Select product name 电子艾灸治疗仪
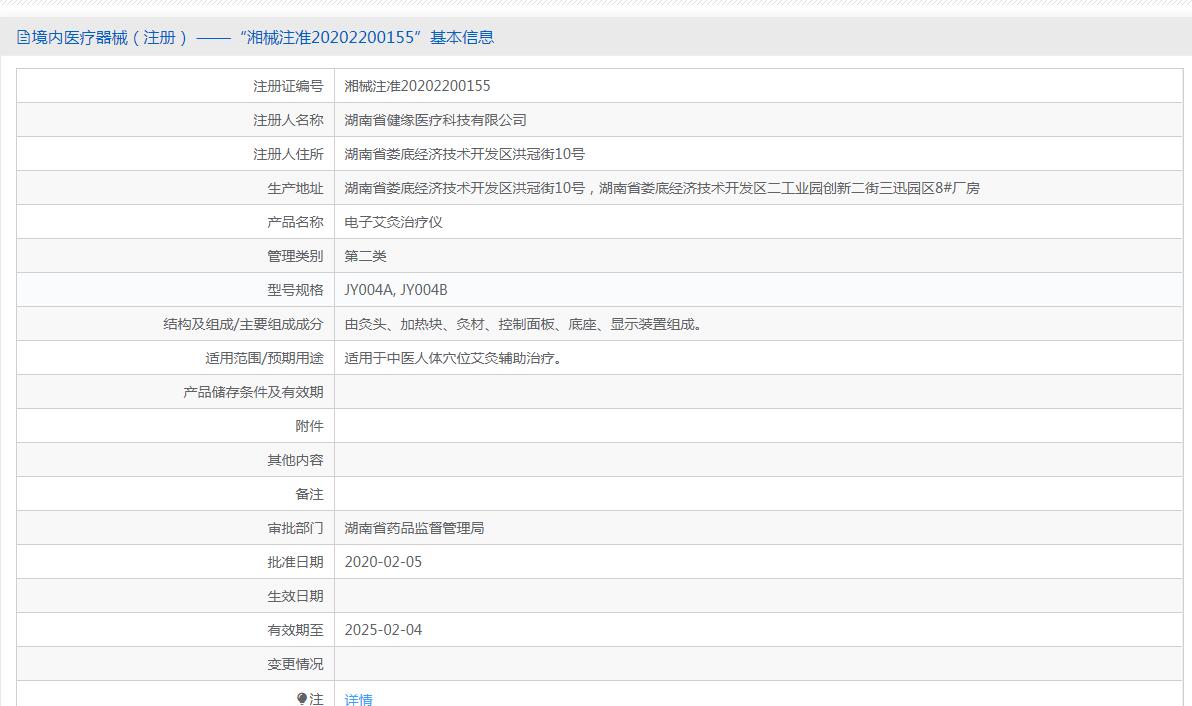 pos(394,222)
